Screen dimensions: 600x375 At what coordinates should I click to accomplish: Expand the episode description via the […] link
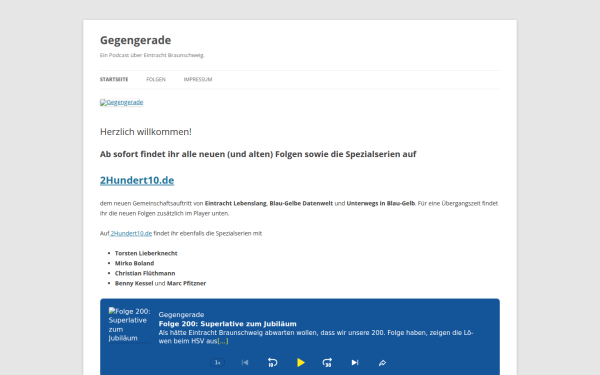[223, 341]
